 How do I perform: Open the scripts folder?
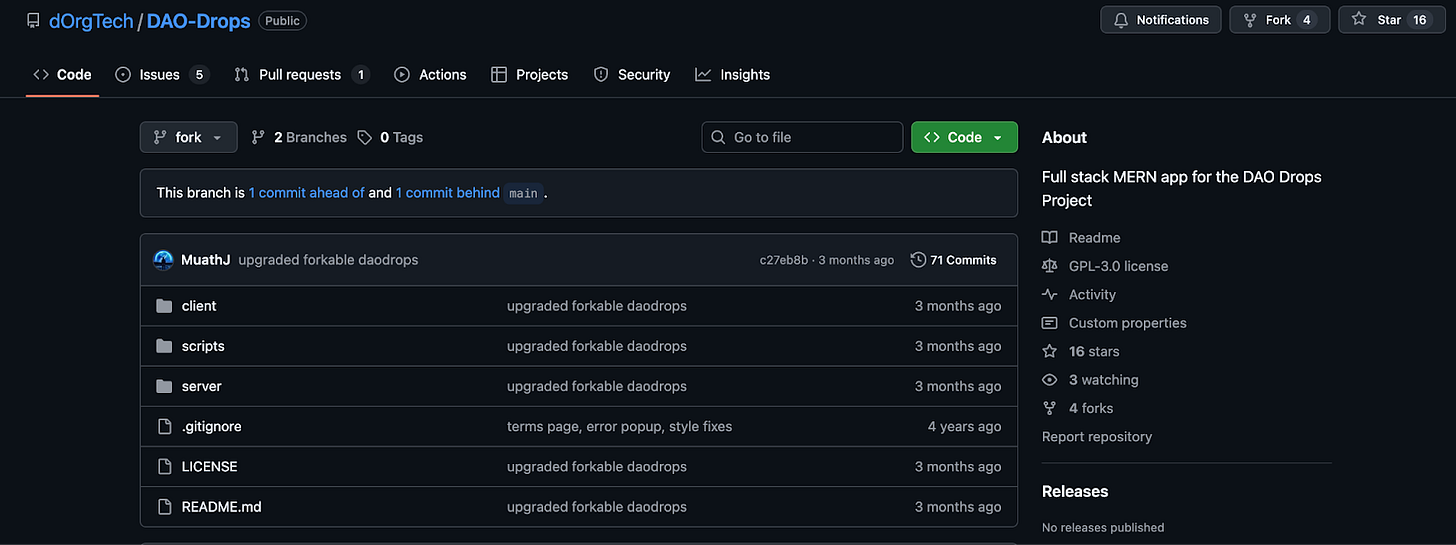pyautogui.click(x=203, y=346)
